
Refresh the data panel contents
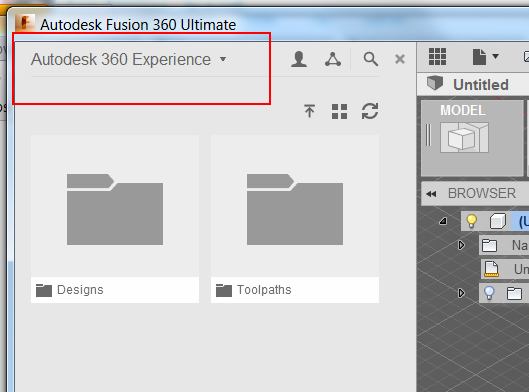pos(370,111)
